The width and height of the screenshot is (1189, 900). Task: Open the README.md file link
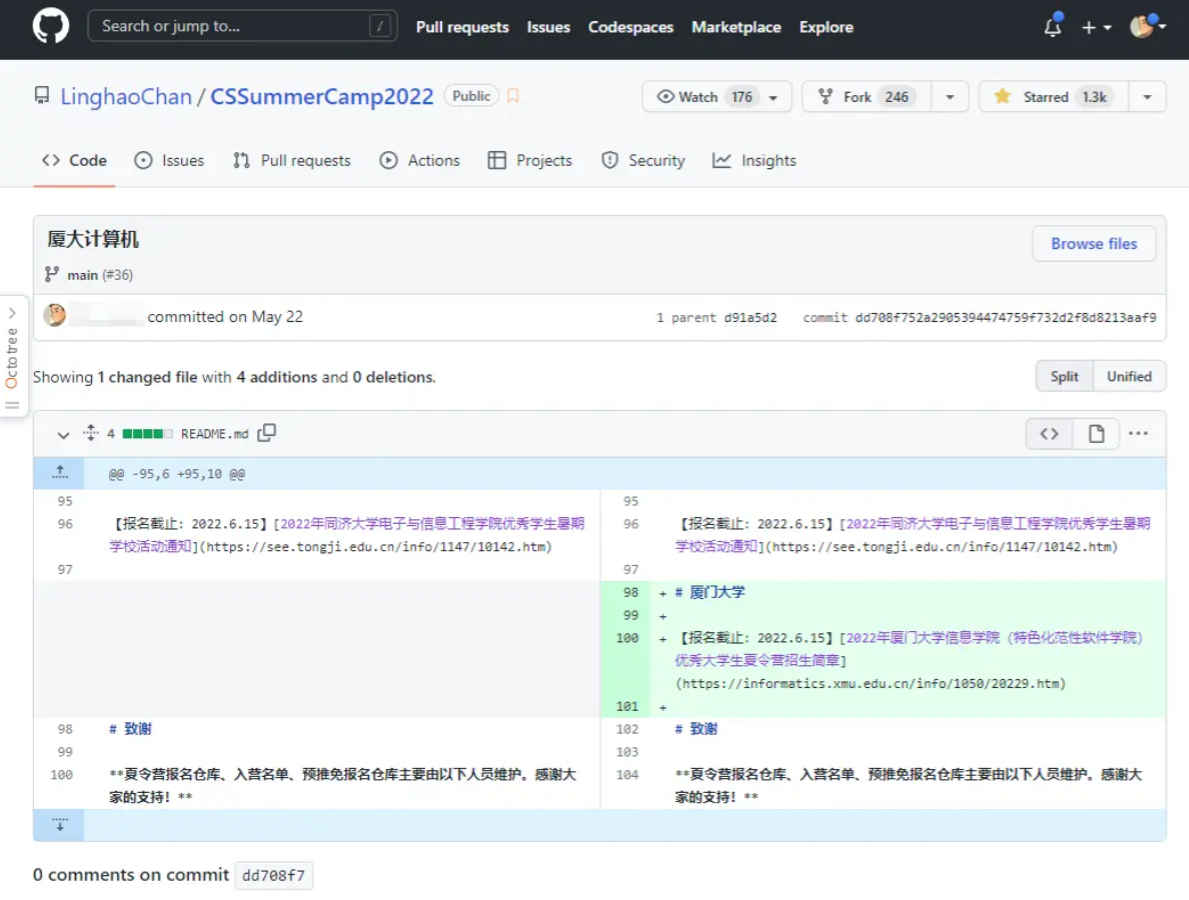215,434
